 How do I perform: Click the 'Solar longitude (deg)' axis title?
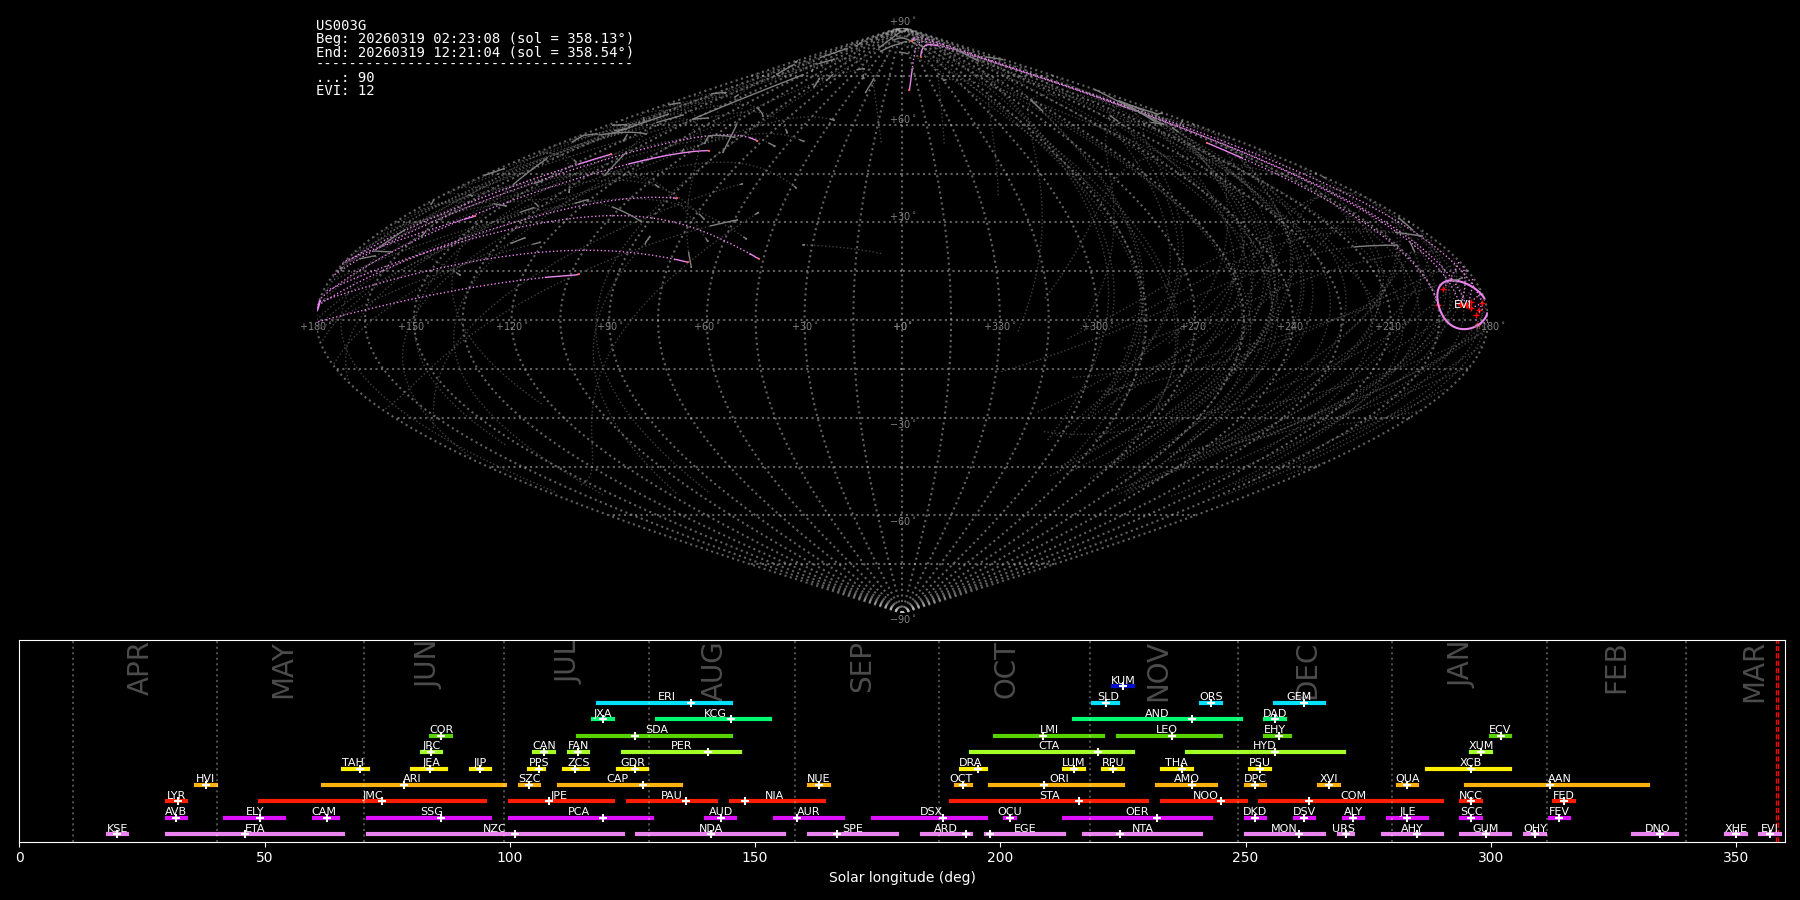(x=902, y=878)
